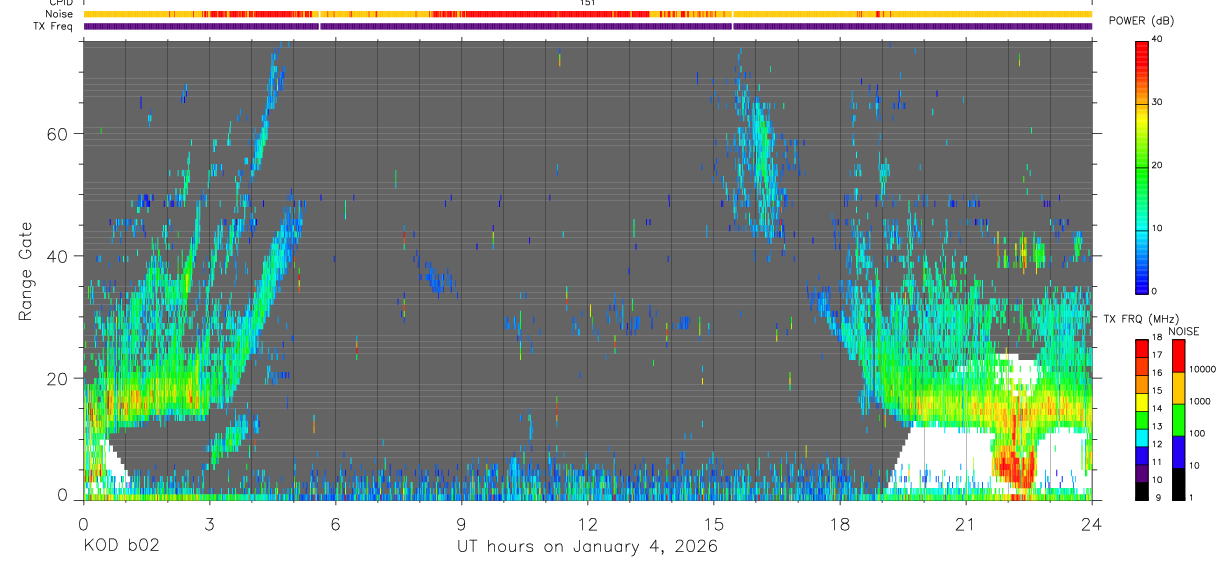Click the '40' tick on POWER scale

pyautogui.click(x=1157, y=39)
